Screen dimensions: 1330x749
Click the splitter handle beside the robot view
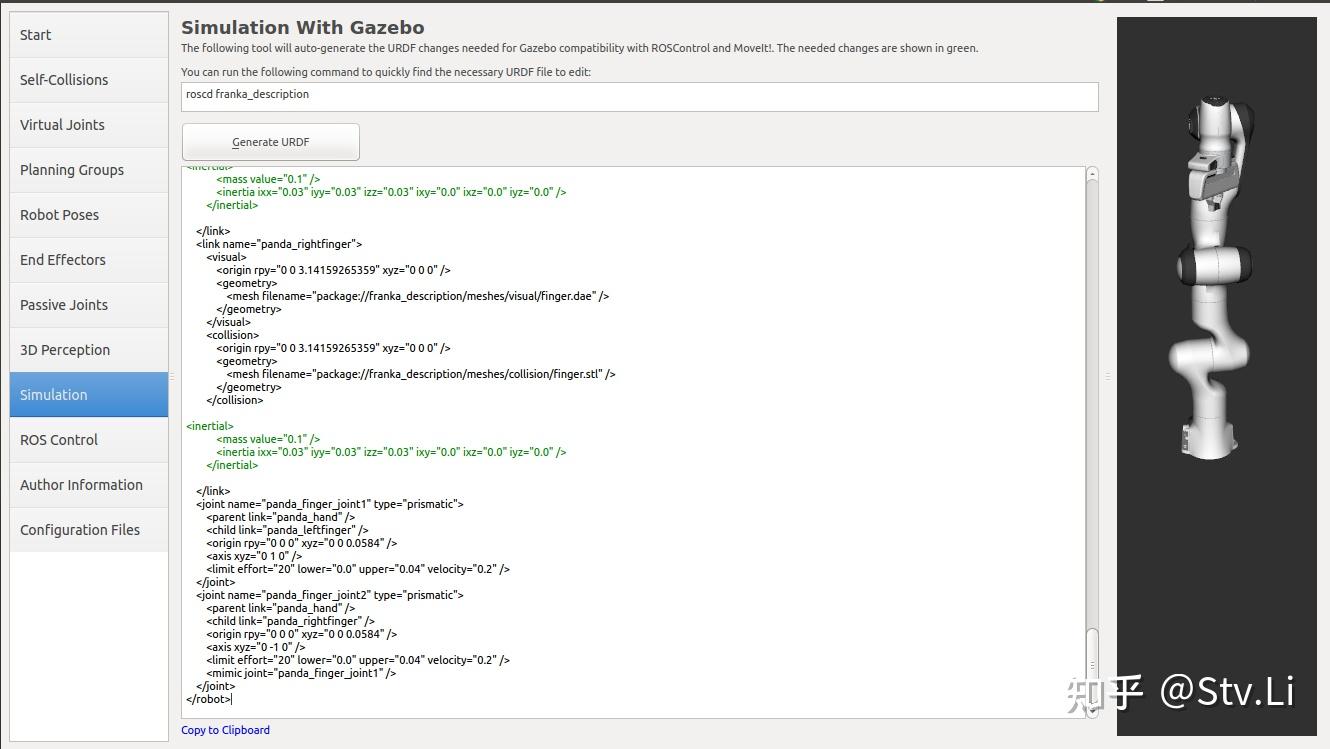point(1107,376)
